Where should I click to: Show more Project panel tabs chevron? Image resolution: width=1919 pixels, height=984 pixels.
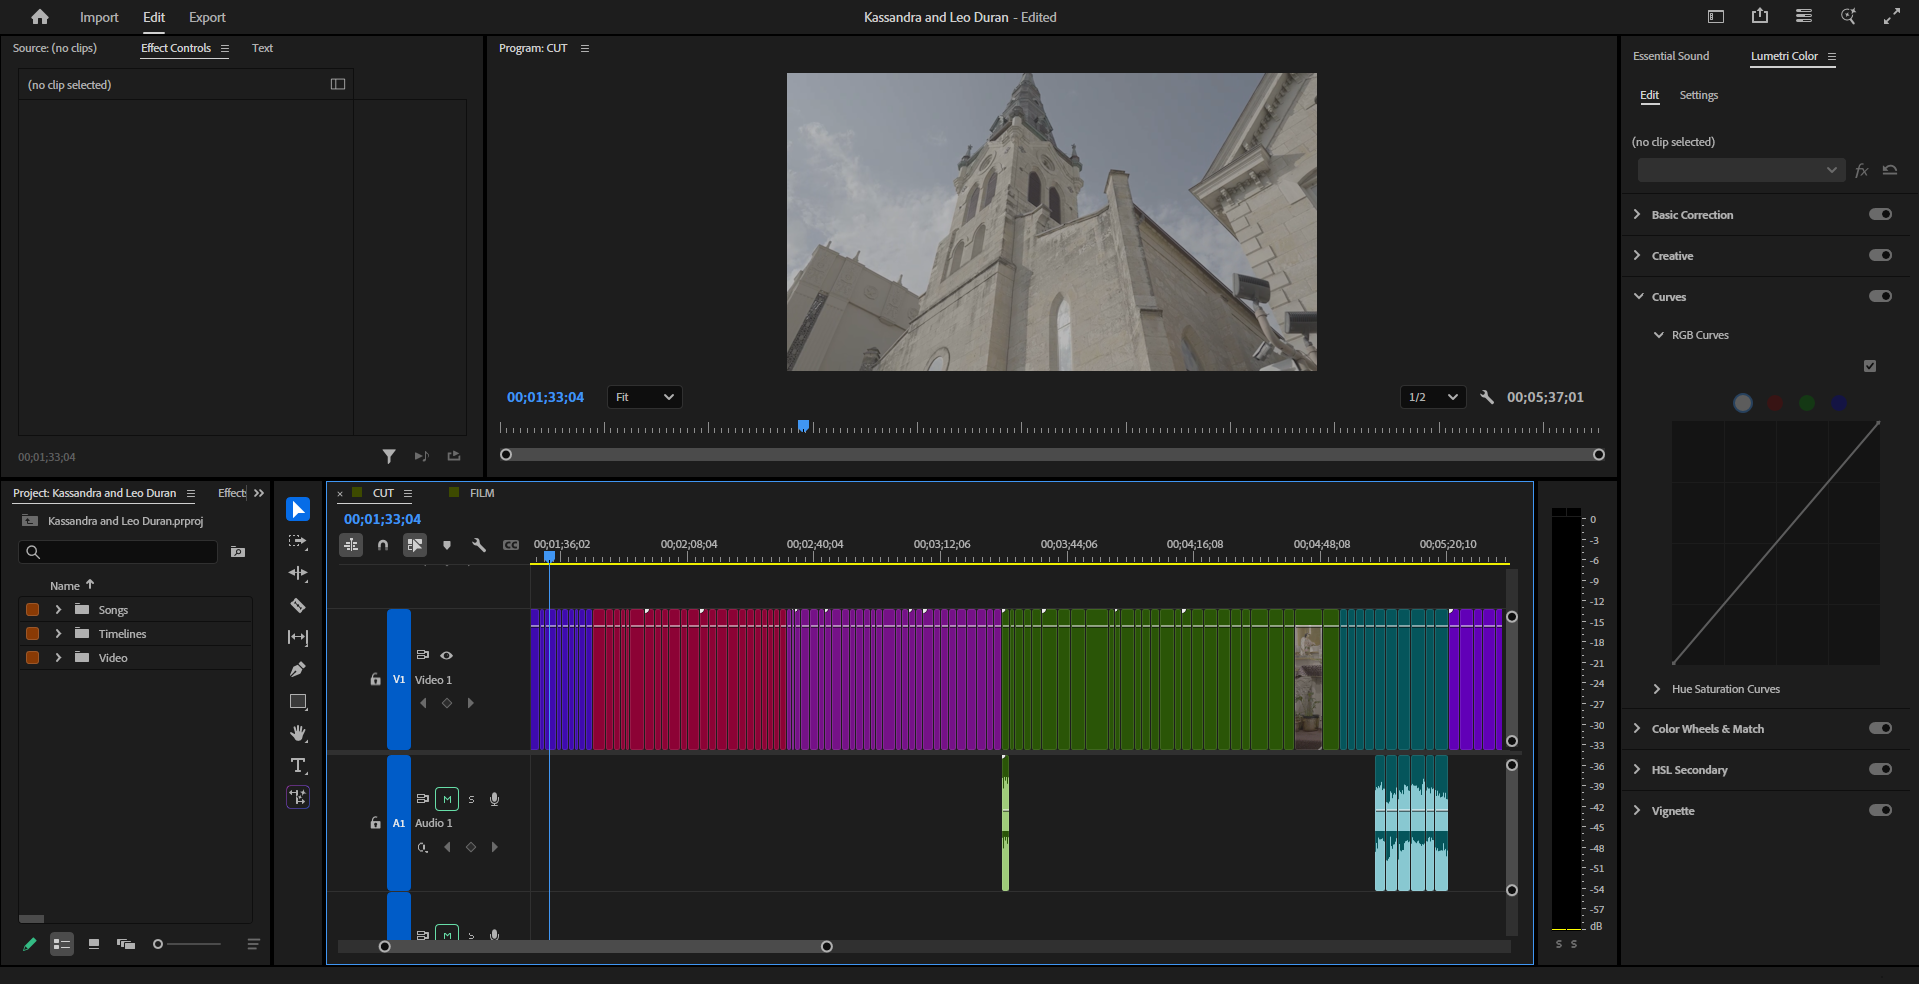point(259,493)
